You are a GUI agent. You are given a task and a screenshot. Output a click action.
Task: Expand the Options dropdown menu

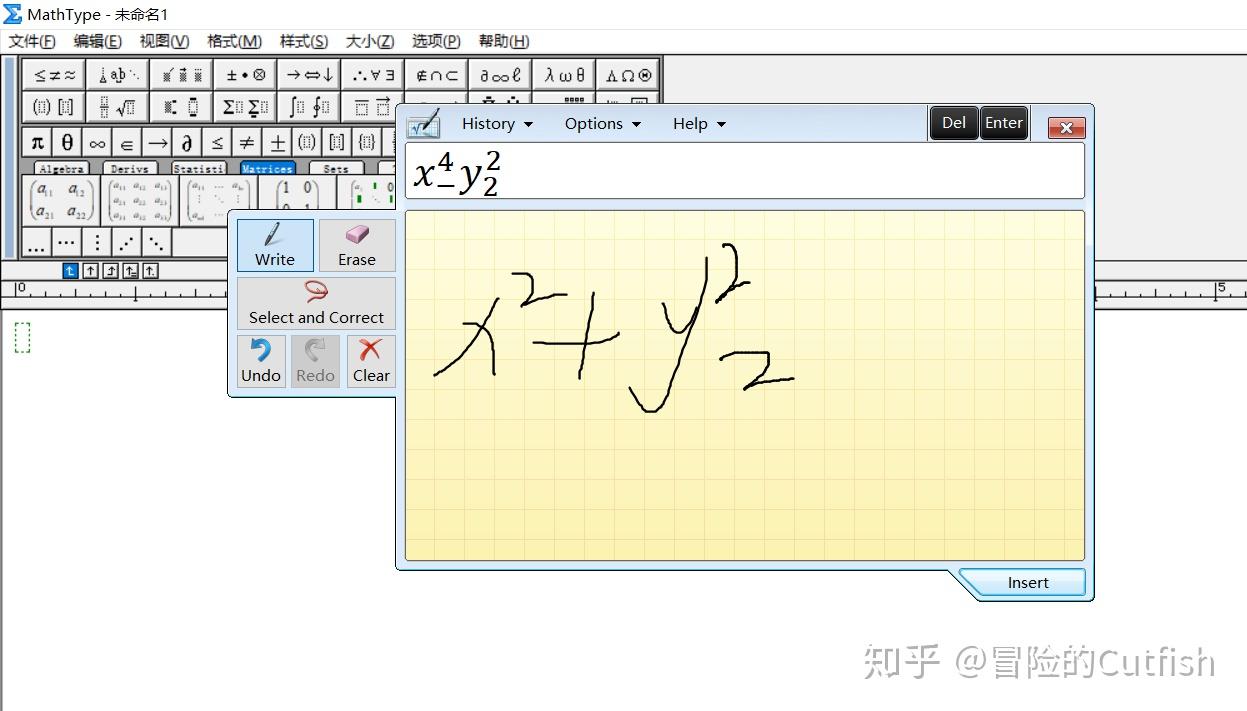pos(602,124)
